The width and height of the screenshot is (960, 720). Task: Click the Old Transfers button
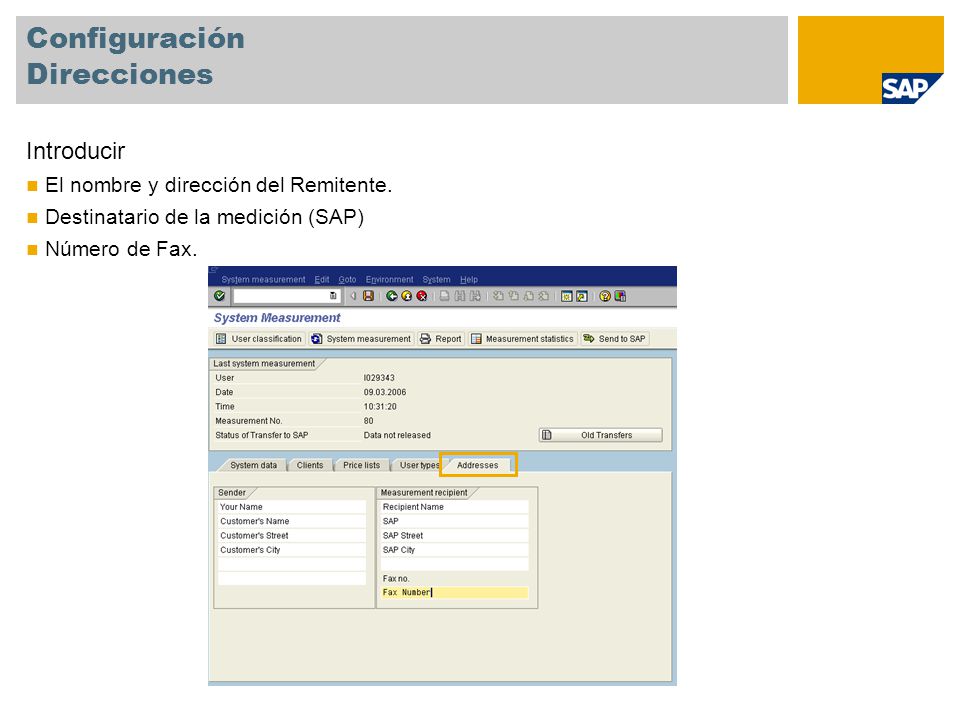coord(601,435)
